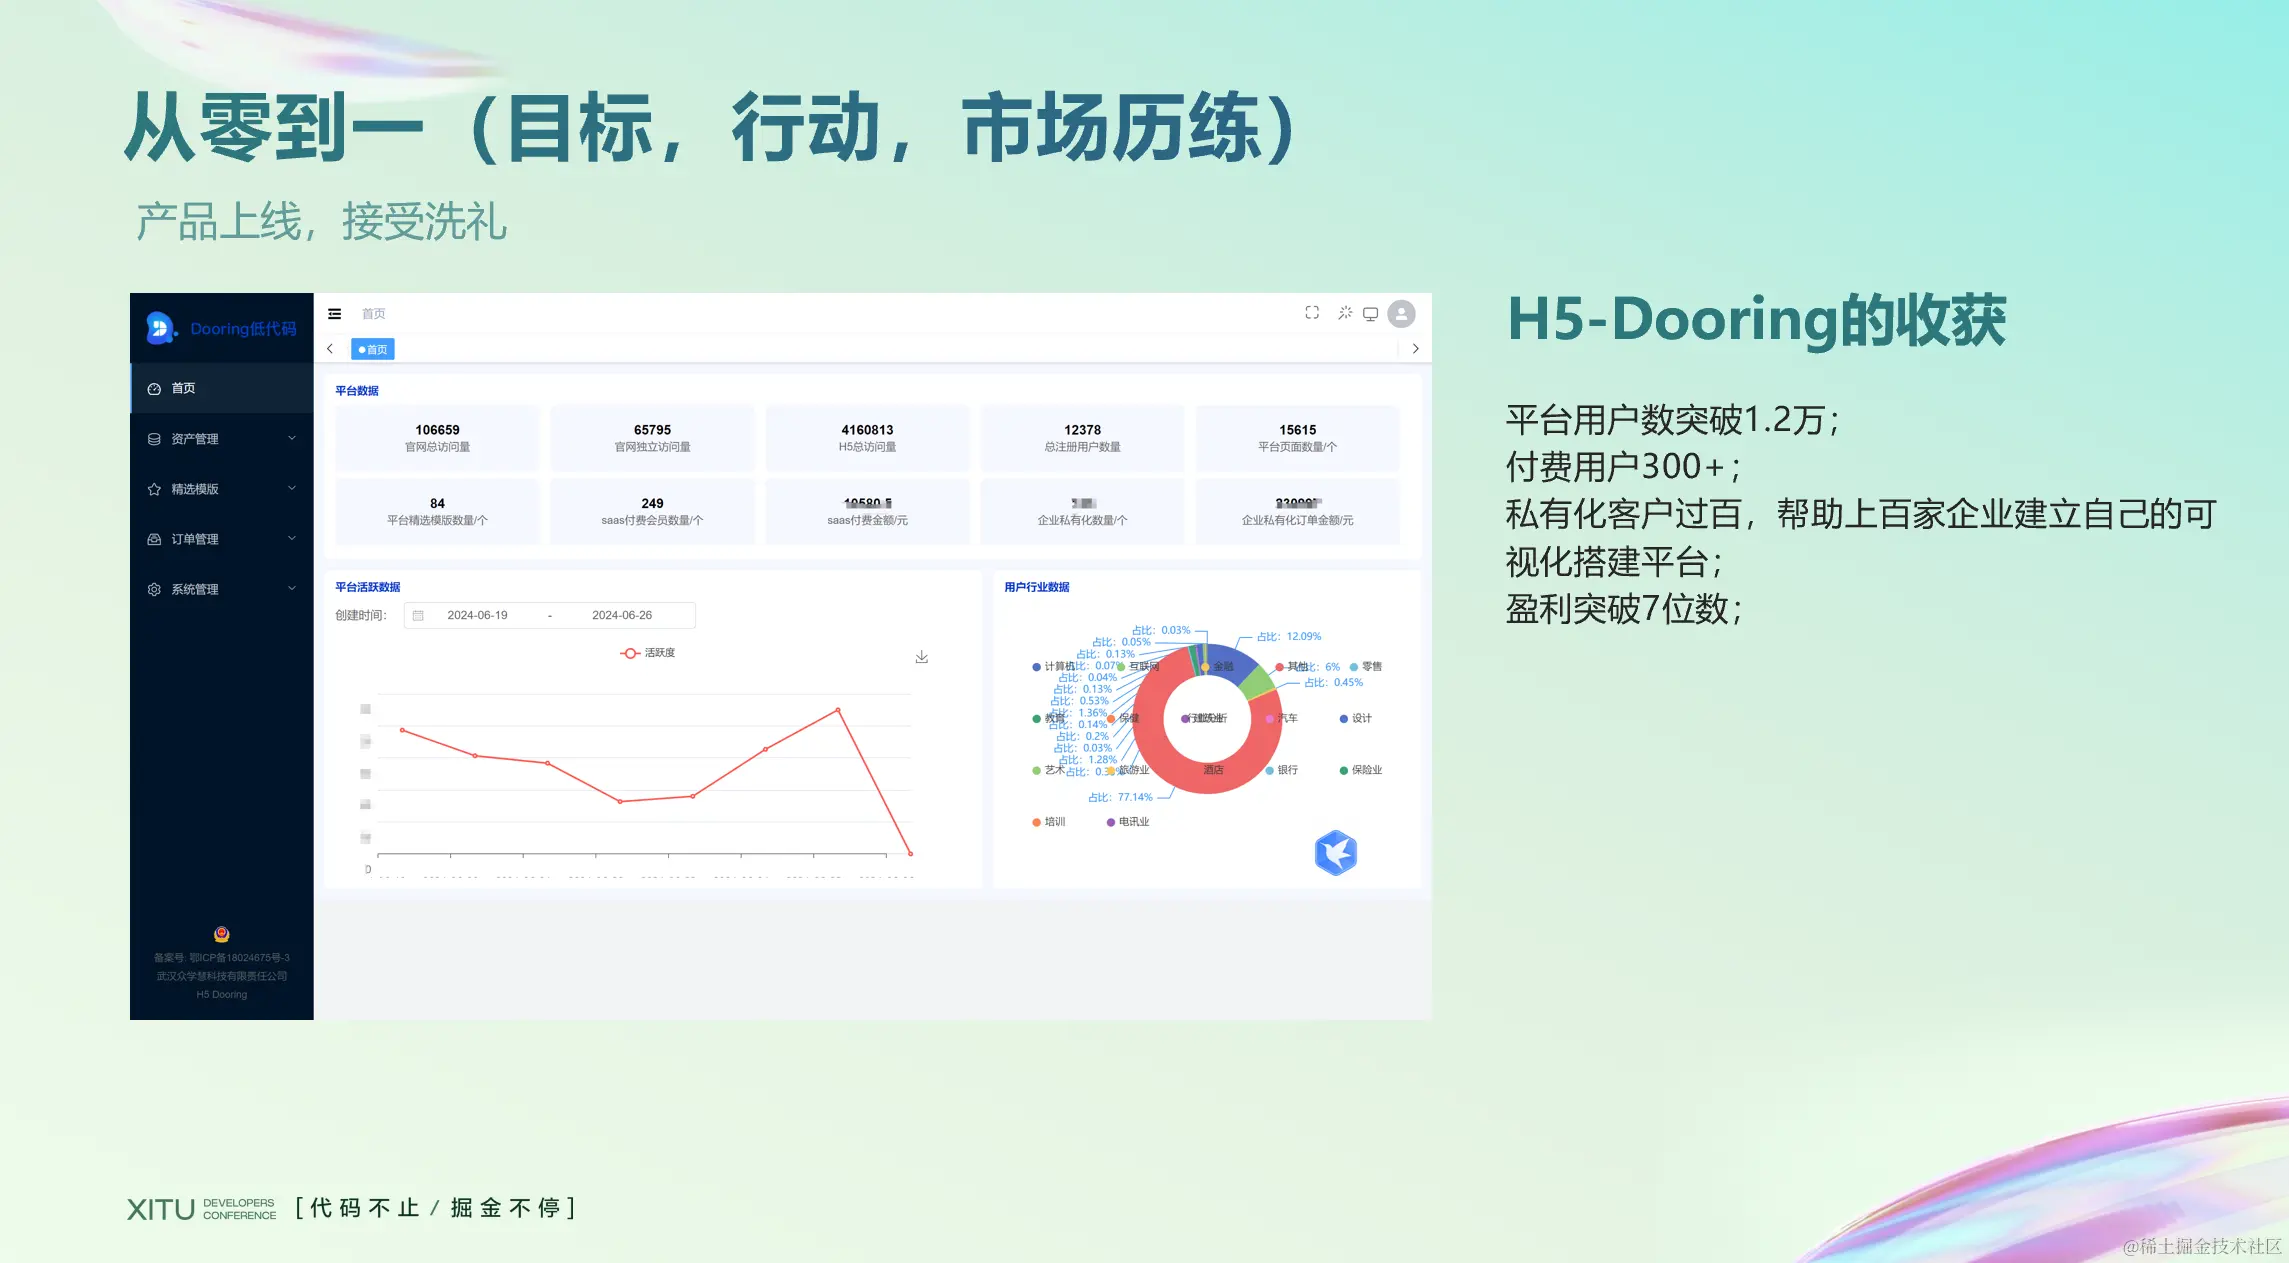Click the 65795 官网独立访问量 card

[652, 438]
